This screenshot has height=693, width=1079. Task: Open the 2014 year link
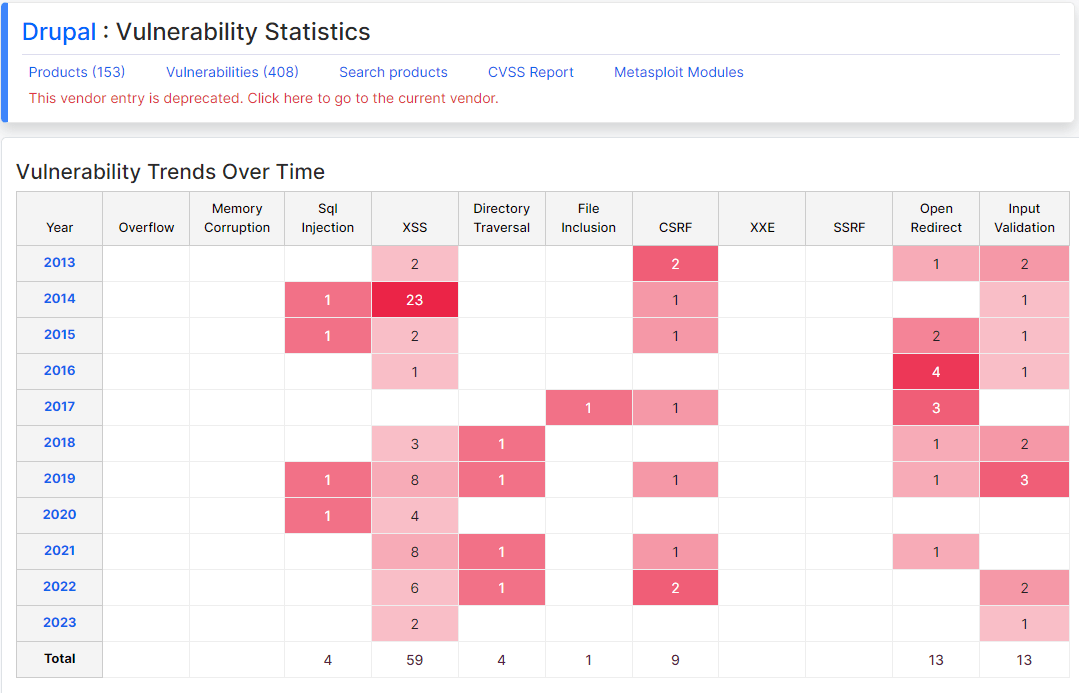pyautogui.click(x=60, y=299)
